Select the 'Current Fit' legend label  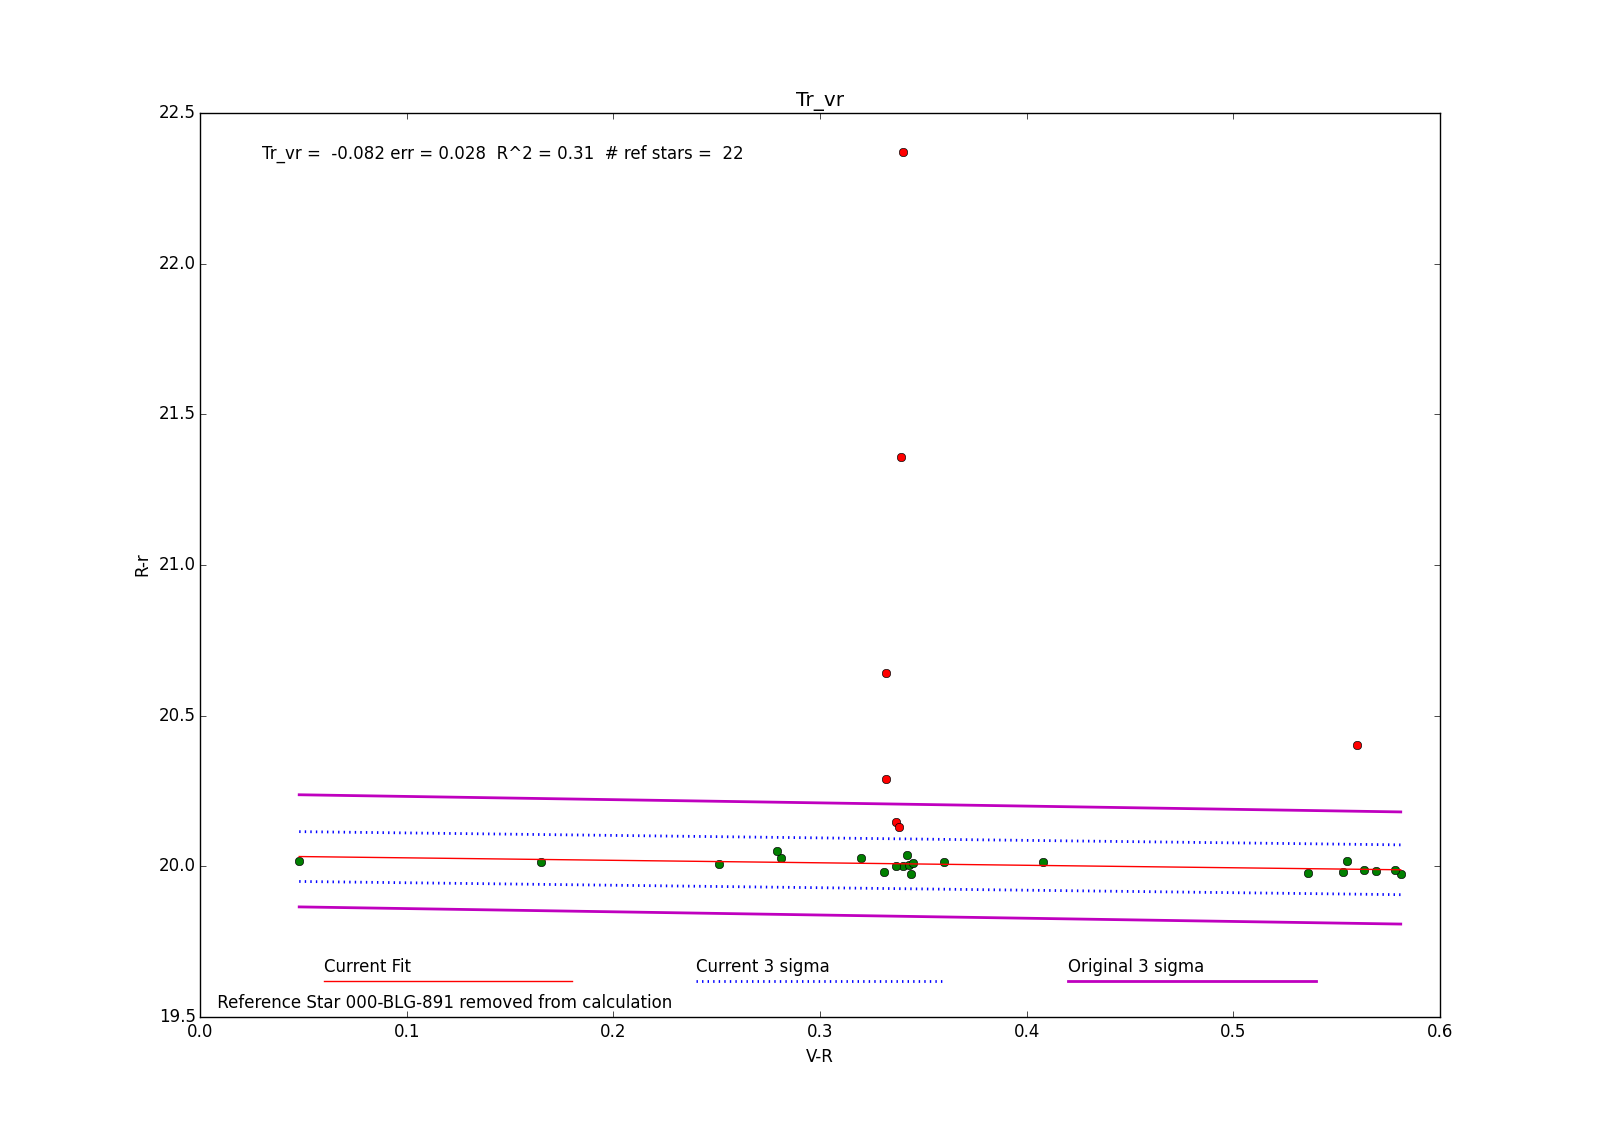[x=367, y=966]
